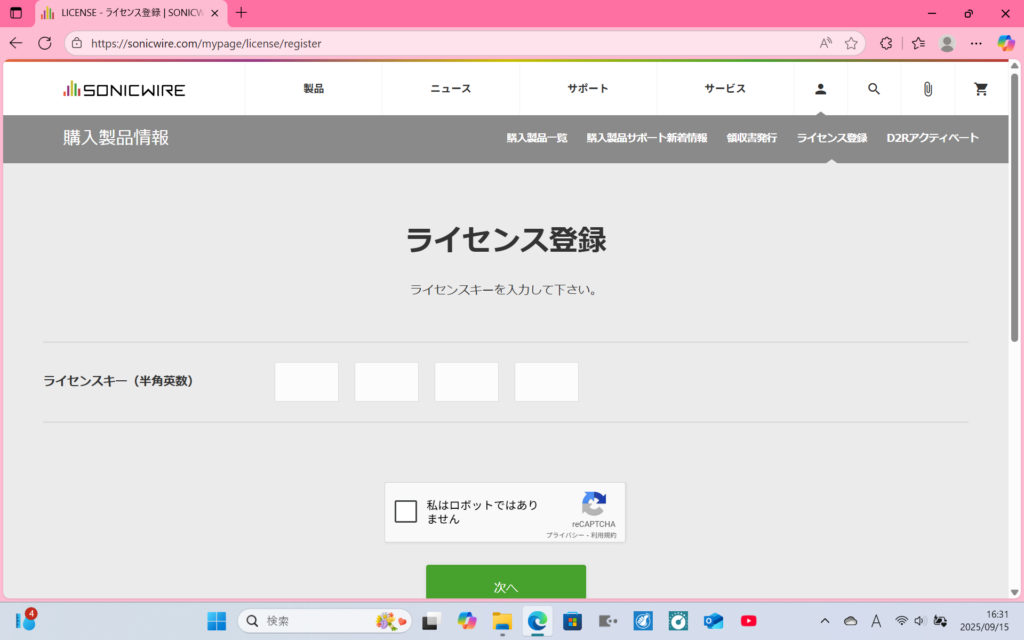Screen dimensions: 1024x640
Task: Refresh the page with reload button
Action: 45,43
